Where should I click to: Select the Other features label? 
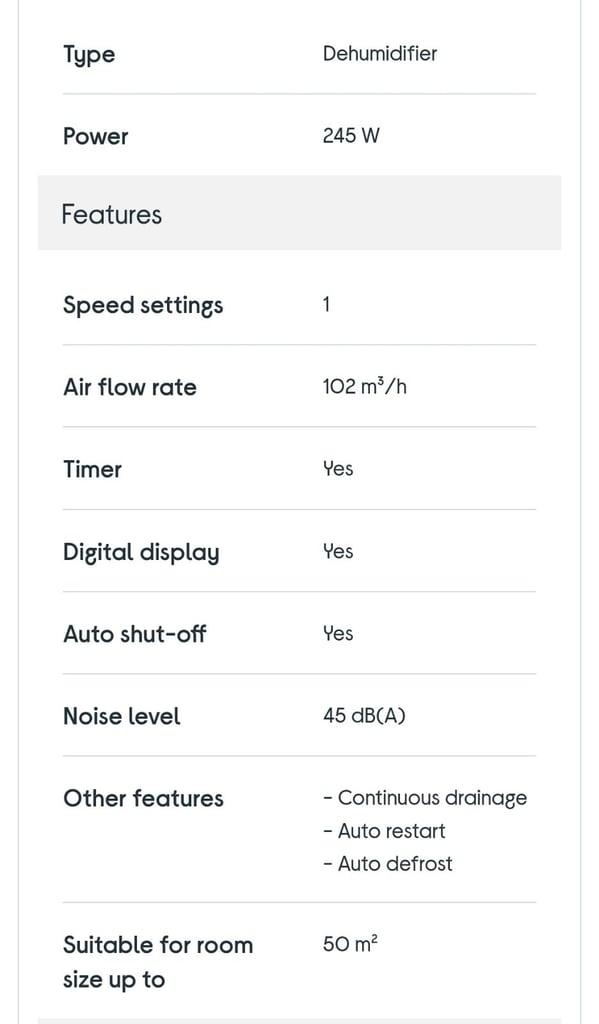click(143, 799)
